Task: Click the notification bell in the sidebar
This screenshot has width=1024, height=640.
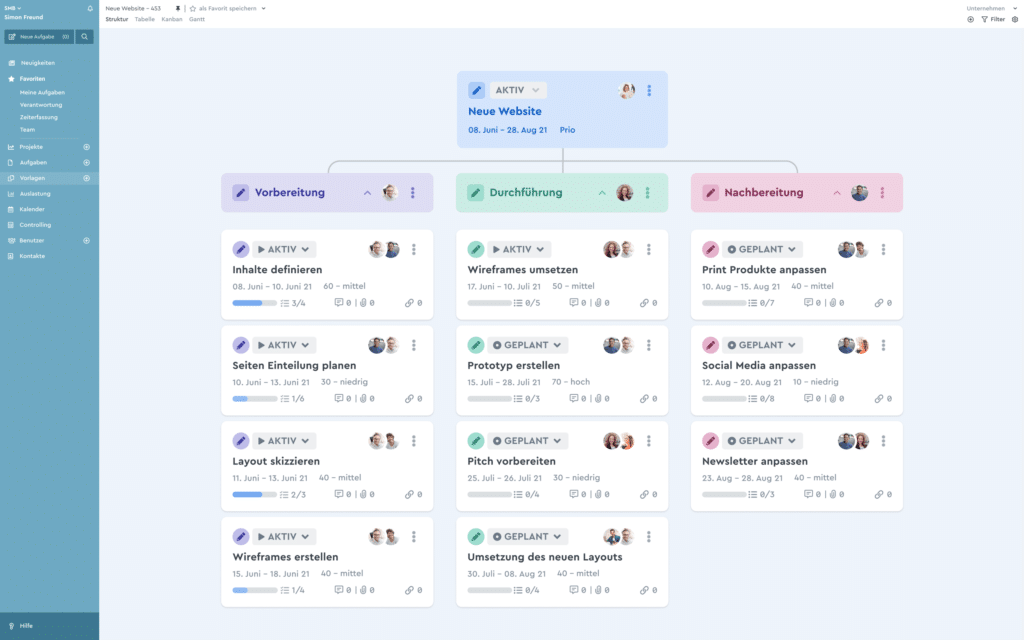Action: tap(90, 8)
